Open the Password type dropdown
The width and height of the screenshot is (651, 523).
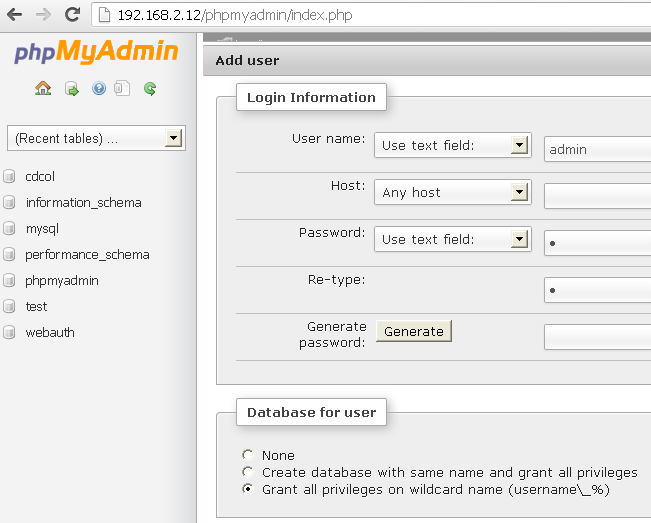pyautogui.click(x=452, y=239)
